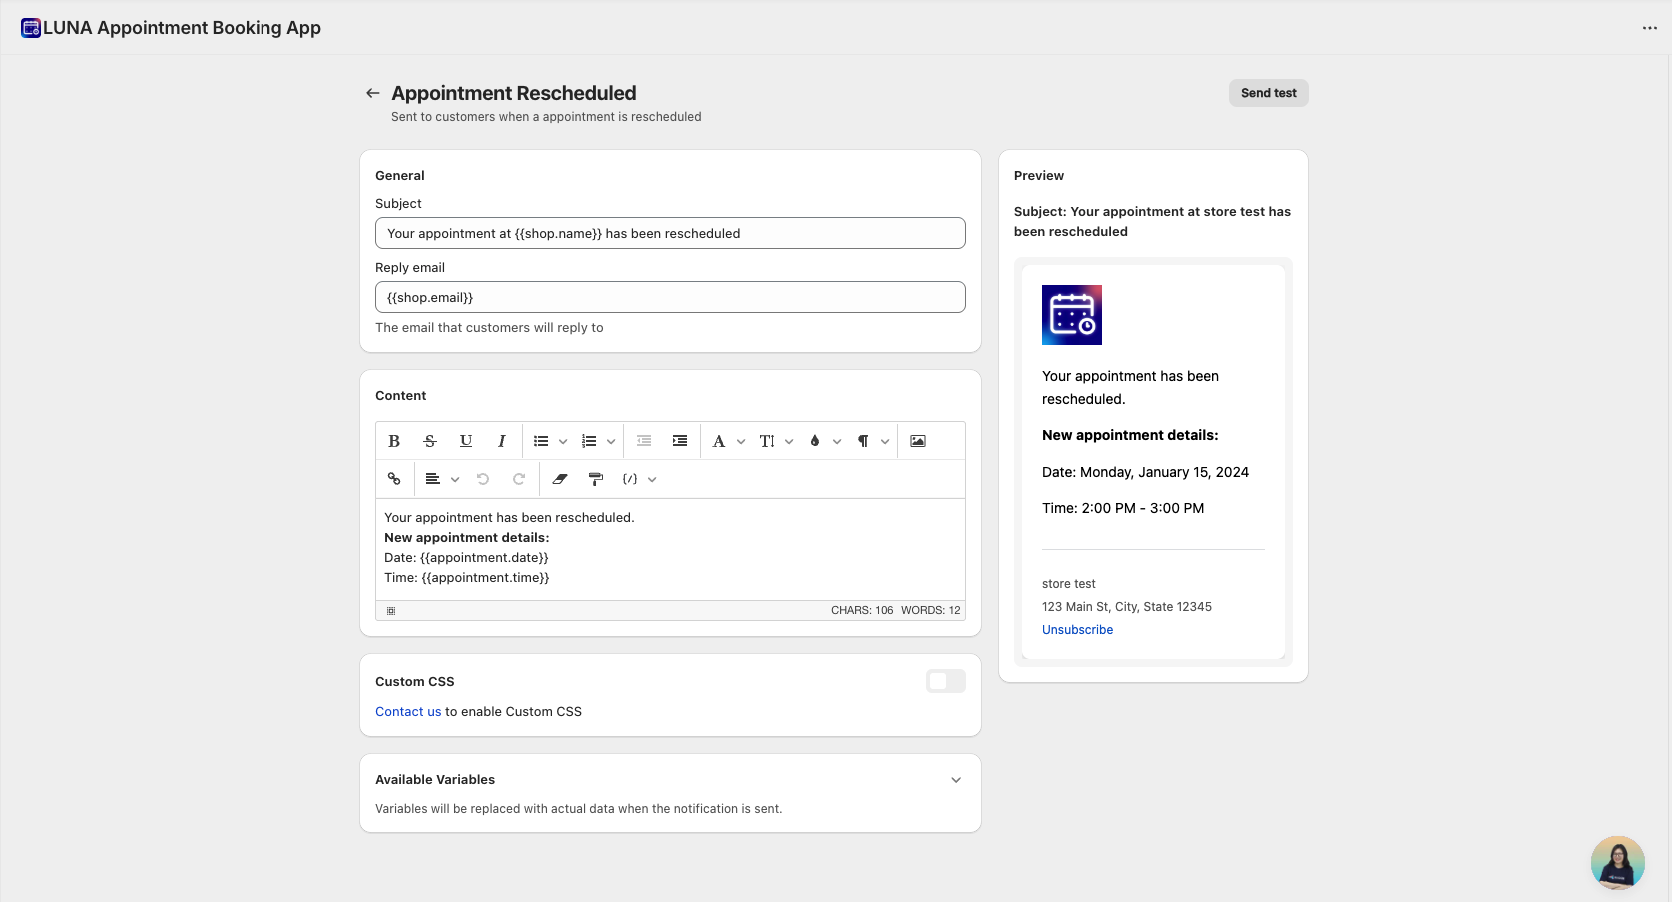Open the insert variable code dropdown

point(639,479)
